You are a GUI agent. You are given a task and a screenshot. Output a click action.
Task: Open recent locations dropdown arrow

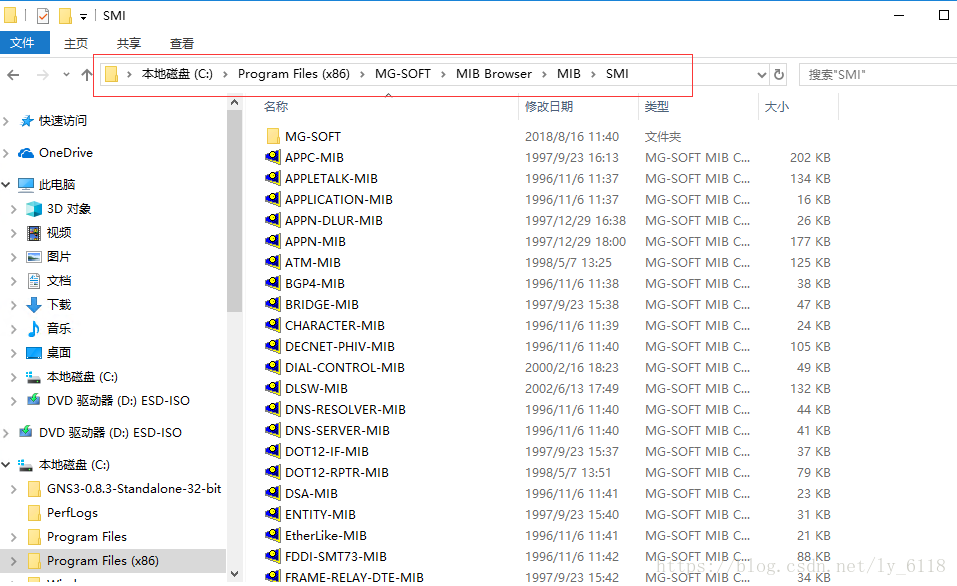click(66, 74)
